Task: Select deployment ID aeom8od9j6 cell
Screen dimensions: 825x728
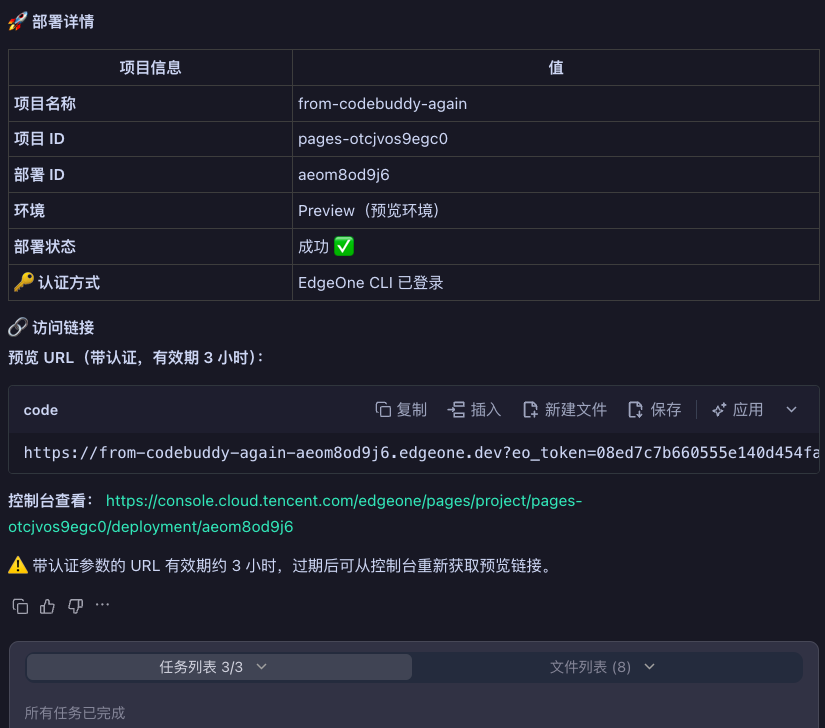Action: (x=556, y=175)
